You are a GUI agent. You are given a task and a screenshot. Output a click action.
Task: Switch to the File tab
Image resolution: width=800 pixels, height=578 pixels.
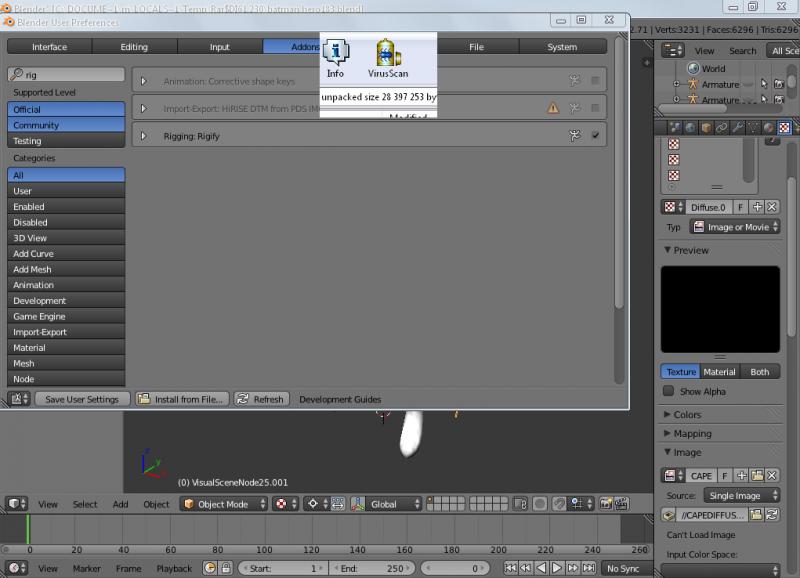pos(477,47)
